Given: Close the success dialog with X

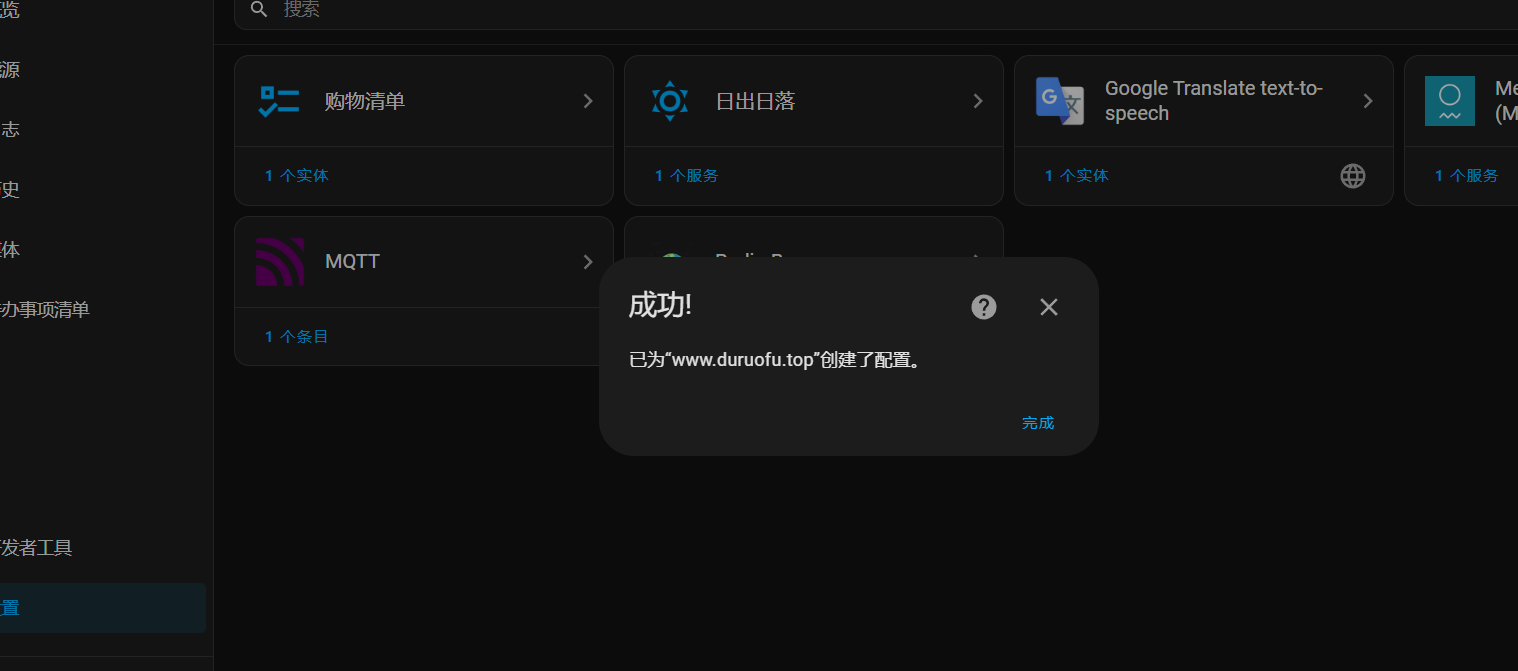Looking at the screenshot, I should 1048,307.
